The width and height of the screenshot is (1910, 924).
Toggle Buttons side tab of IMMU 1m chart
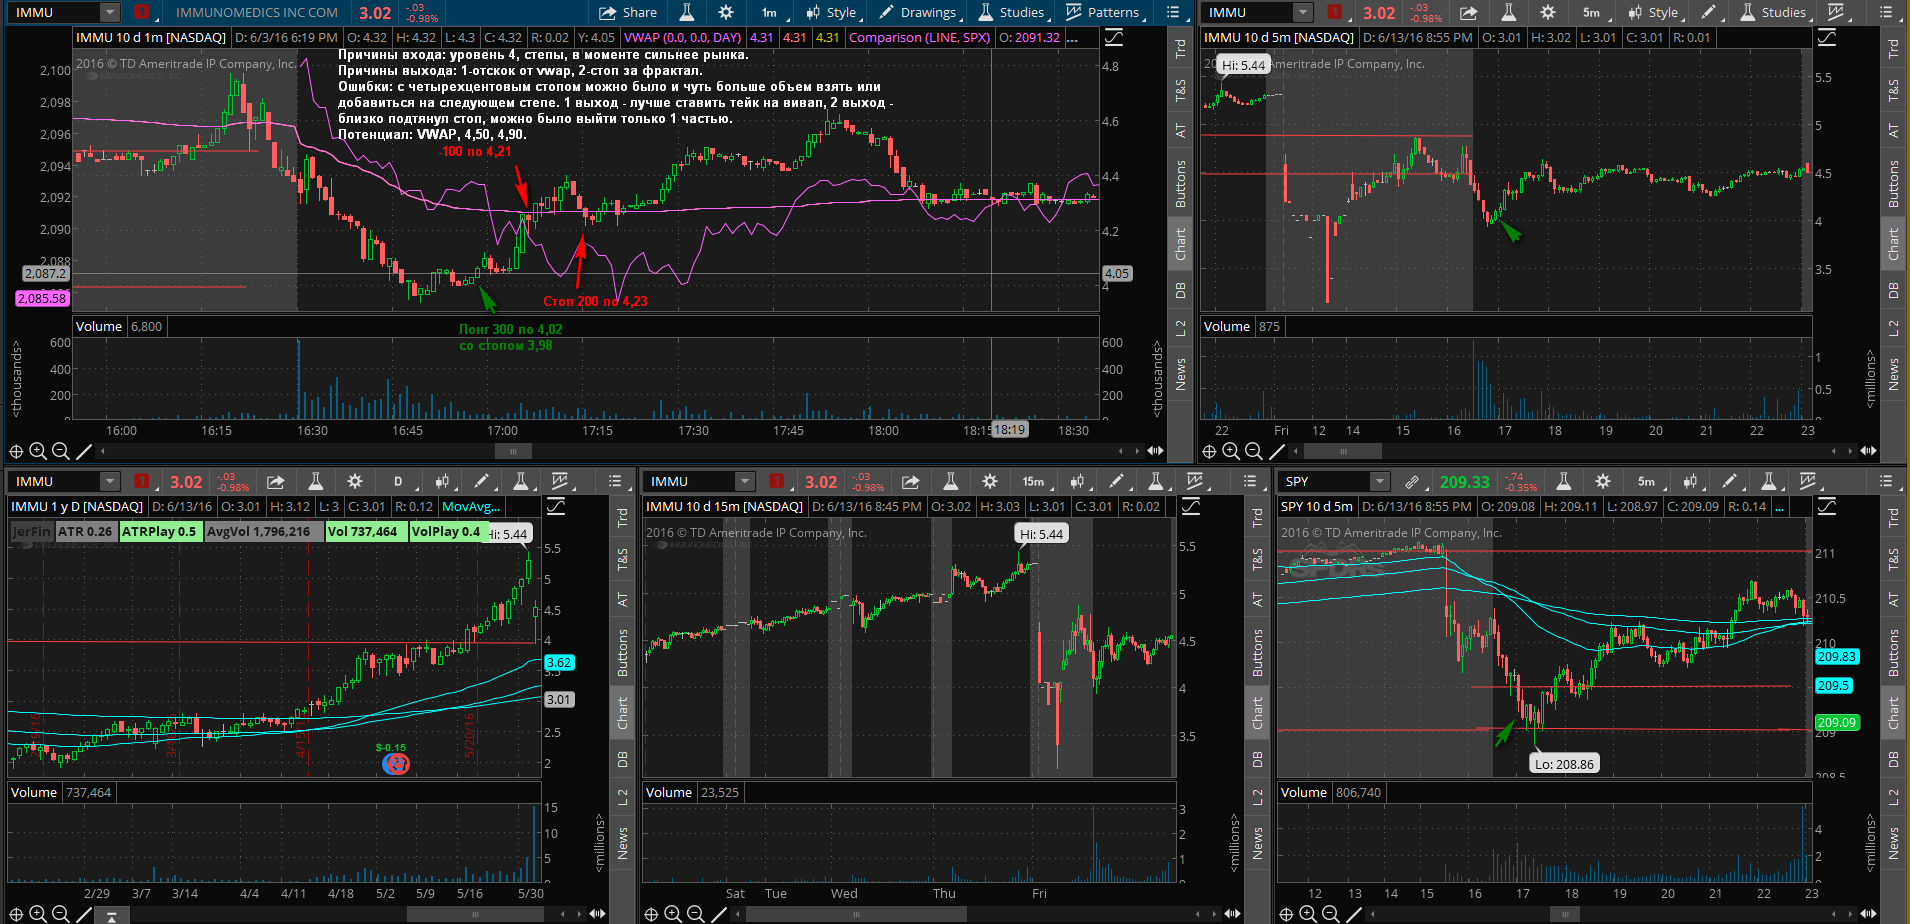(1180, 183)
